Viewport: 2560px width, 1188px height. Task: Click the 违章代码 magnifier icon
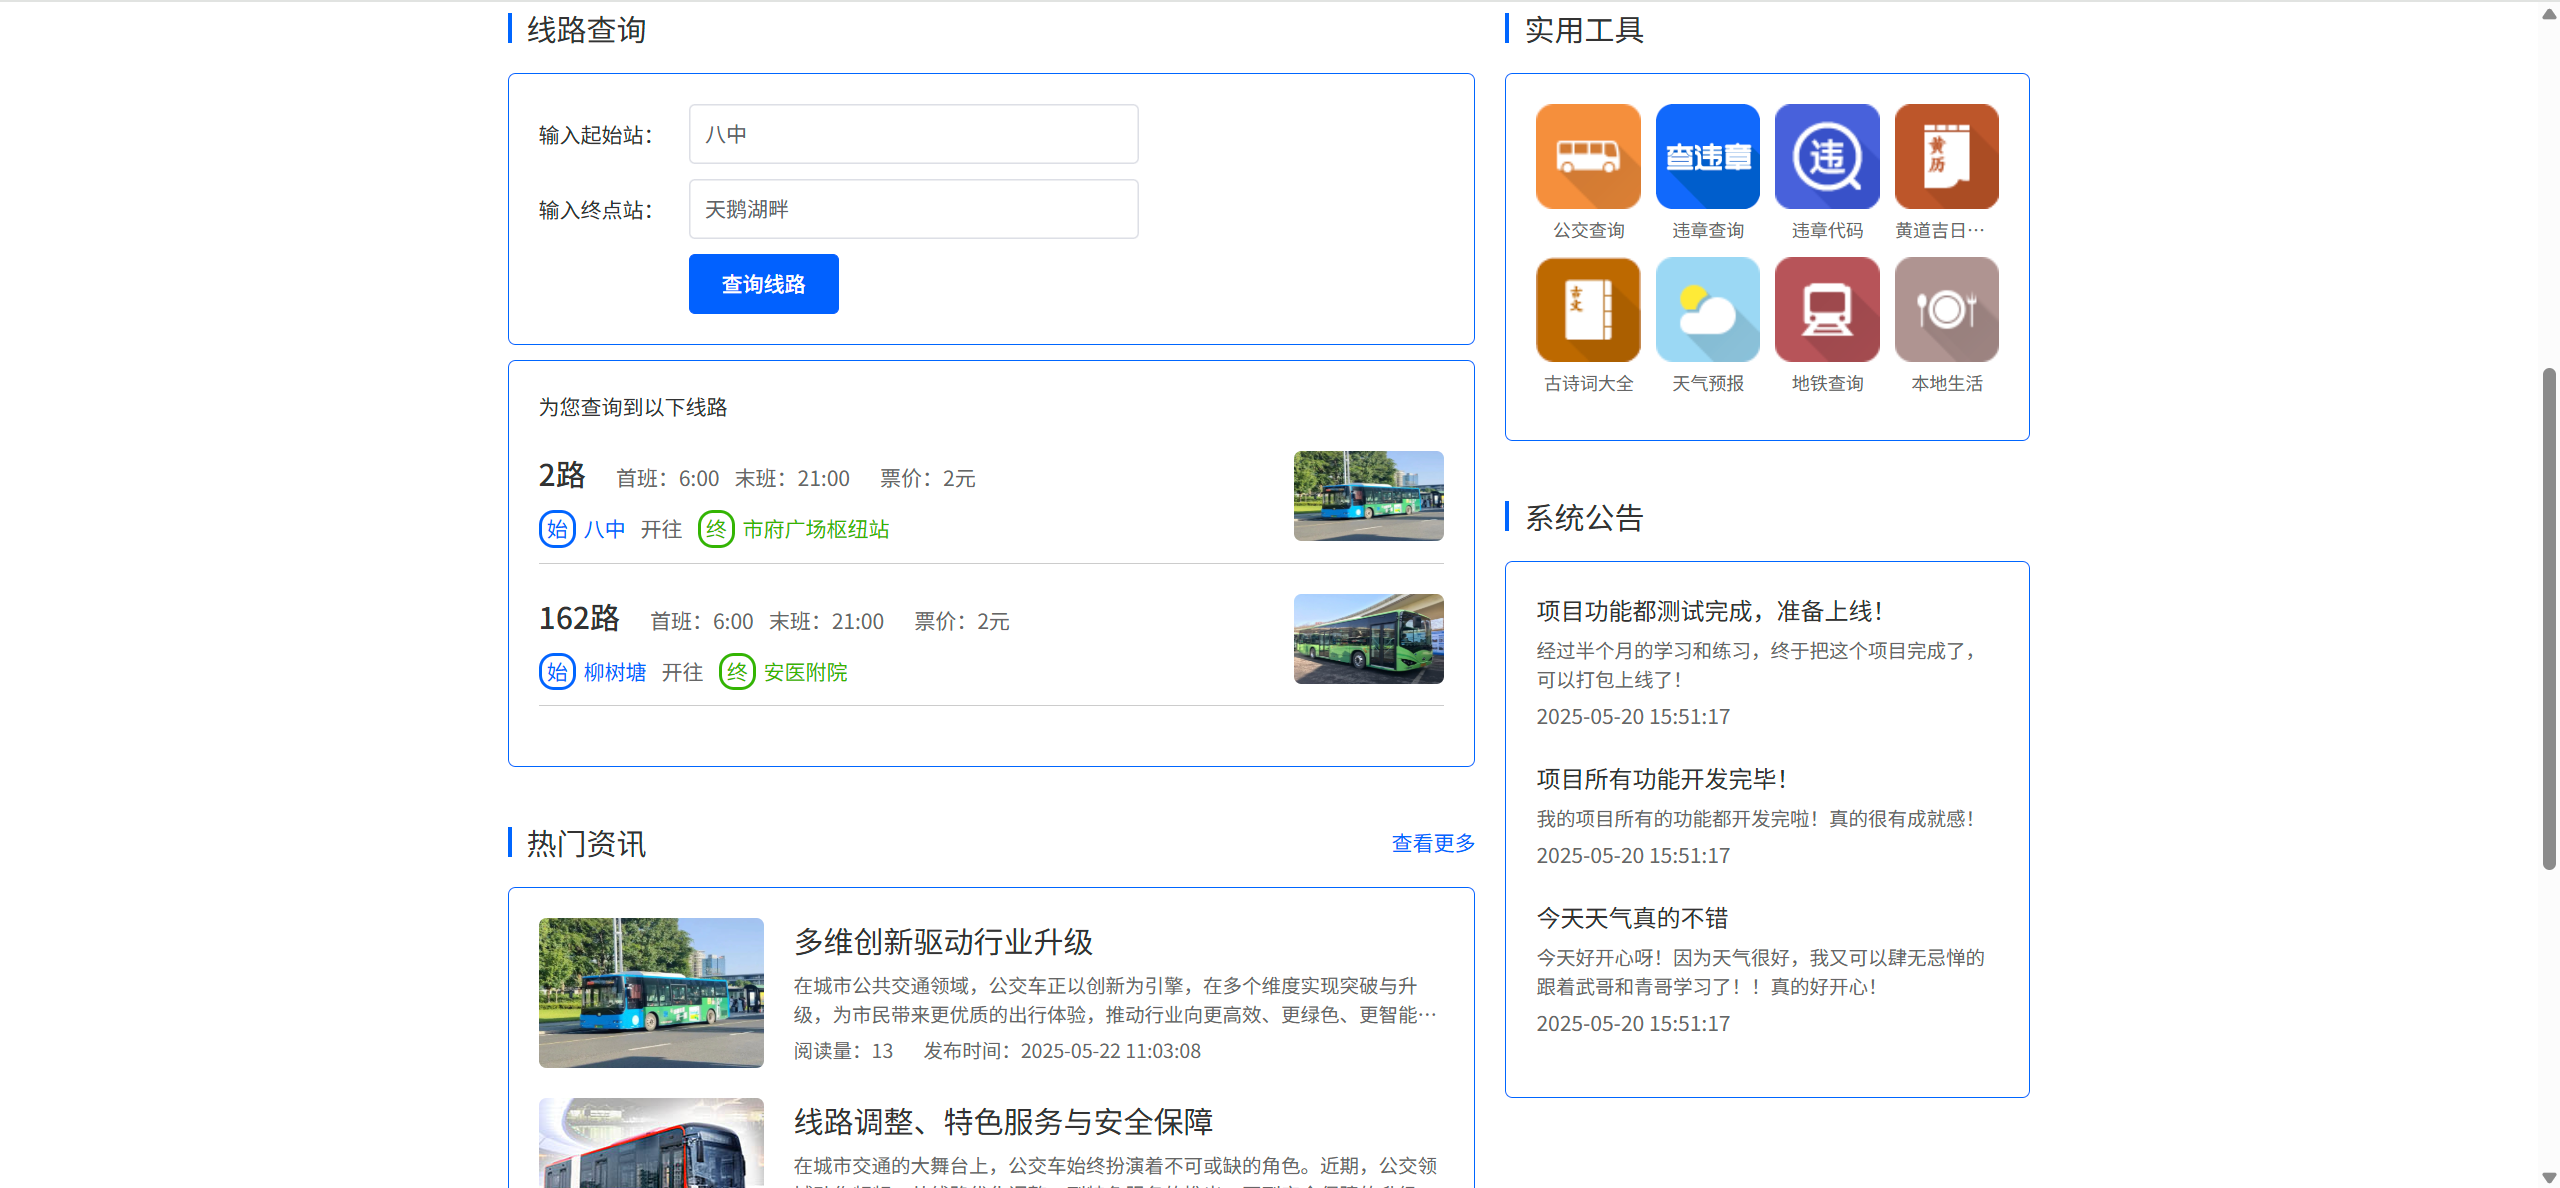pos(1826,157)
